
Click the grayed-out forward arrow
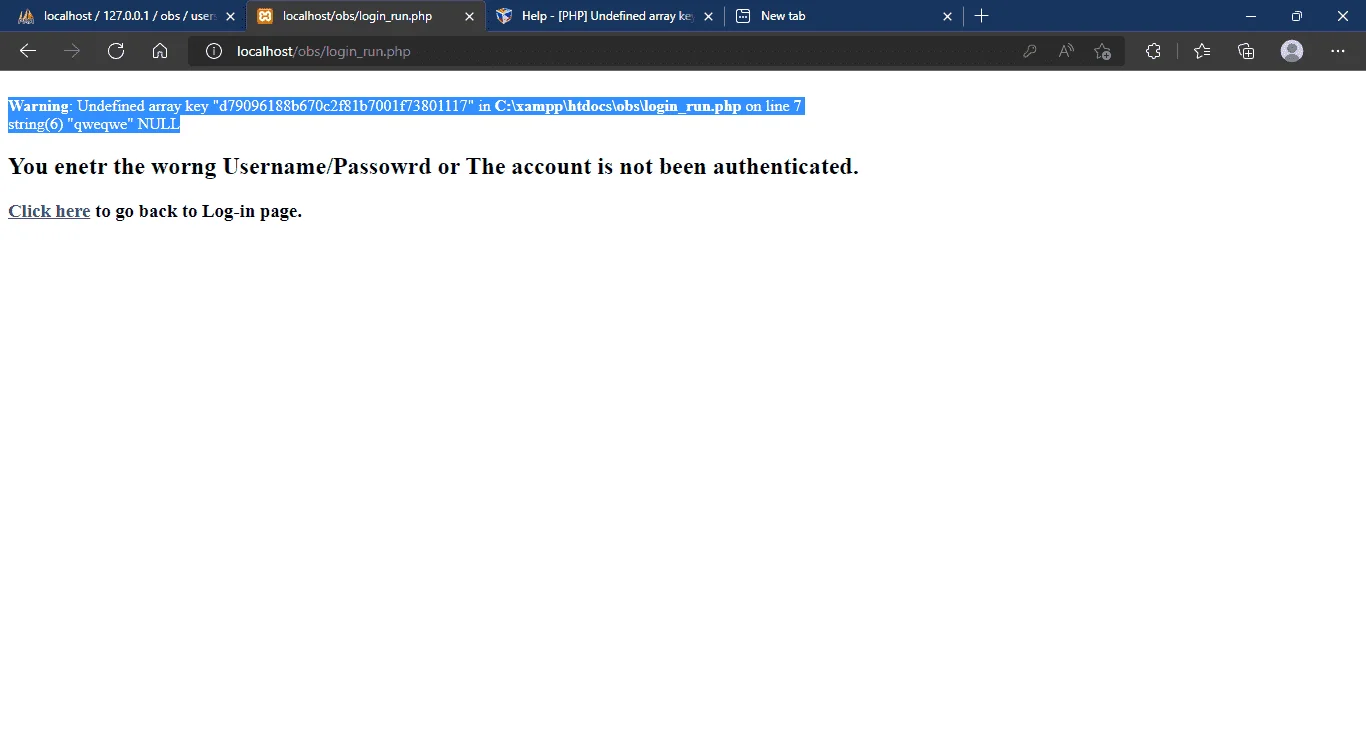72,51
